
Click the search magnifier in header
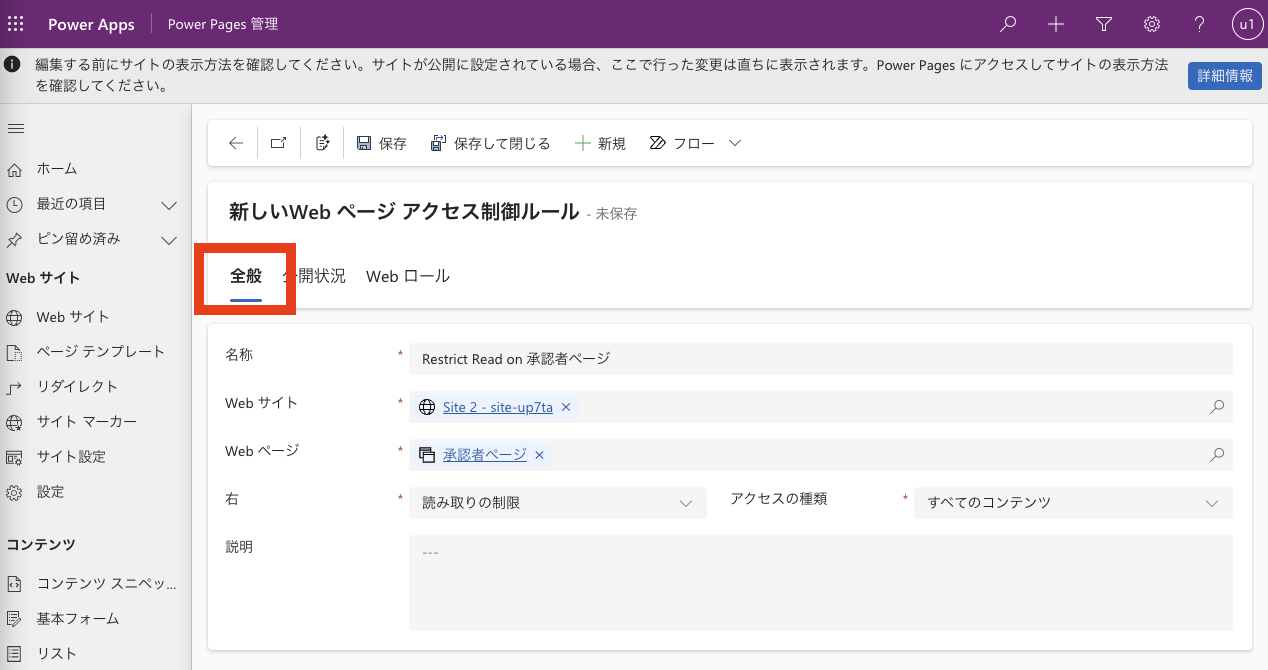pyautogui.click(x=1009, y=24)
